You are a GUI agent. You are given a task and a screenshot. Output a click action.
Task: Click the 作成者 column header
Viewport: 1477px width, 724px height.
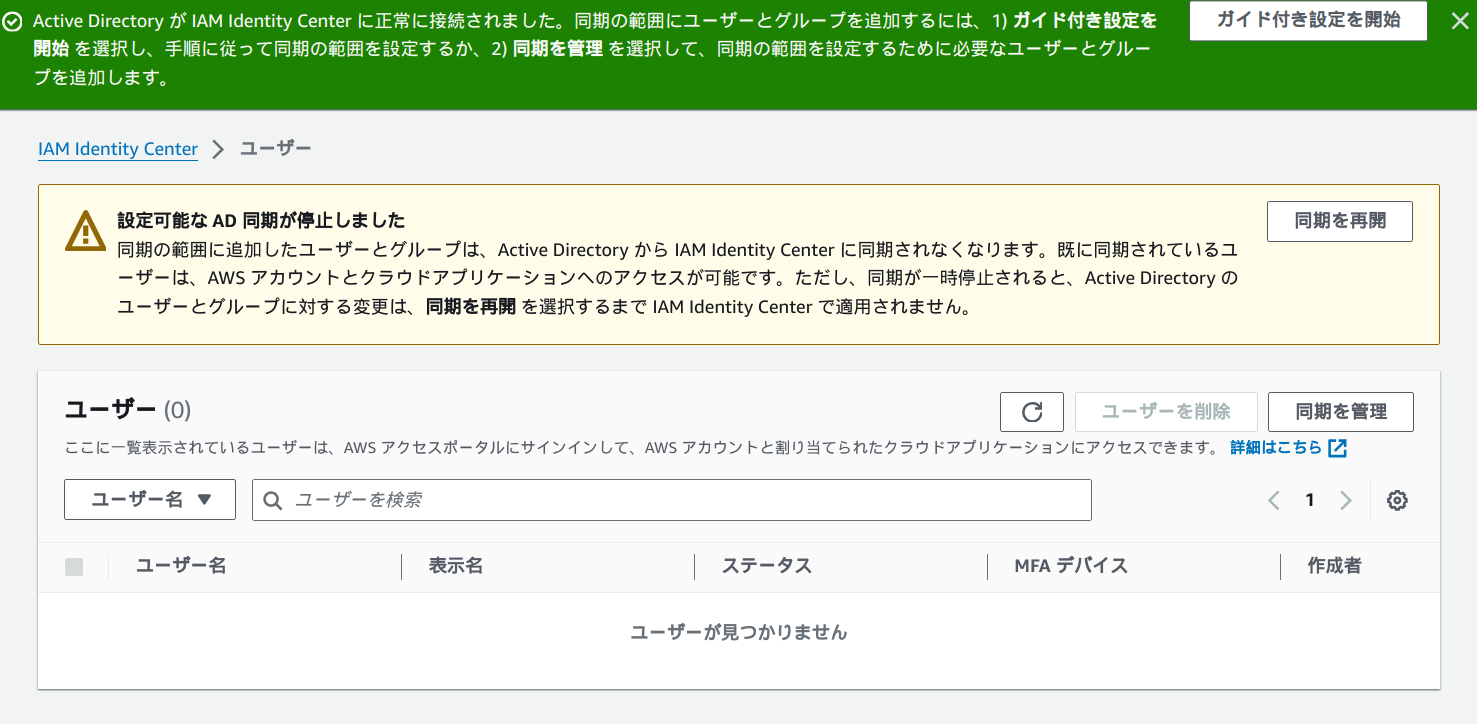tap(1334, 566)
